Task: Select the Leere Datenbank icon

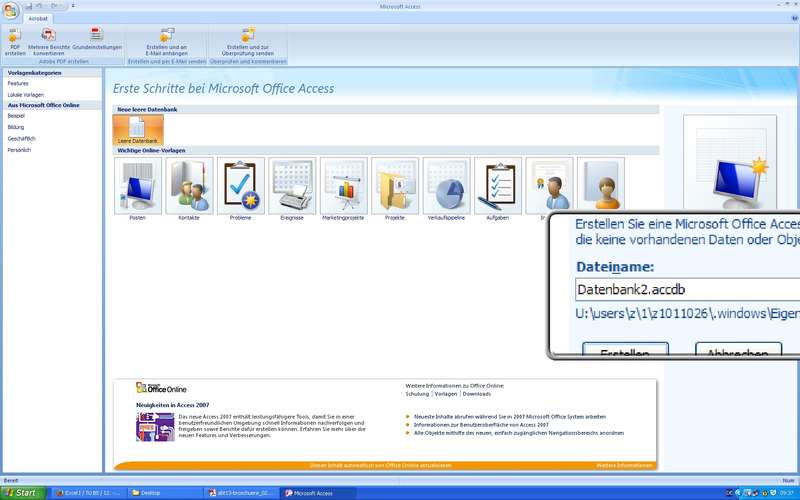Action: tap(138, 130)
